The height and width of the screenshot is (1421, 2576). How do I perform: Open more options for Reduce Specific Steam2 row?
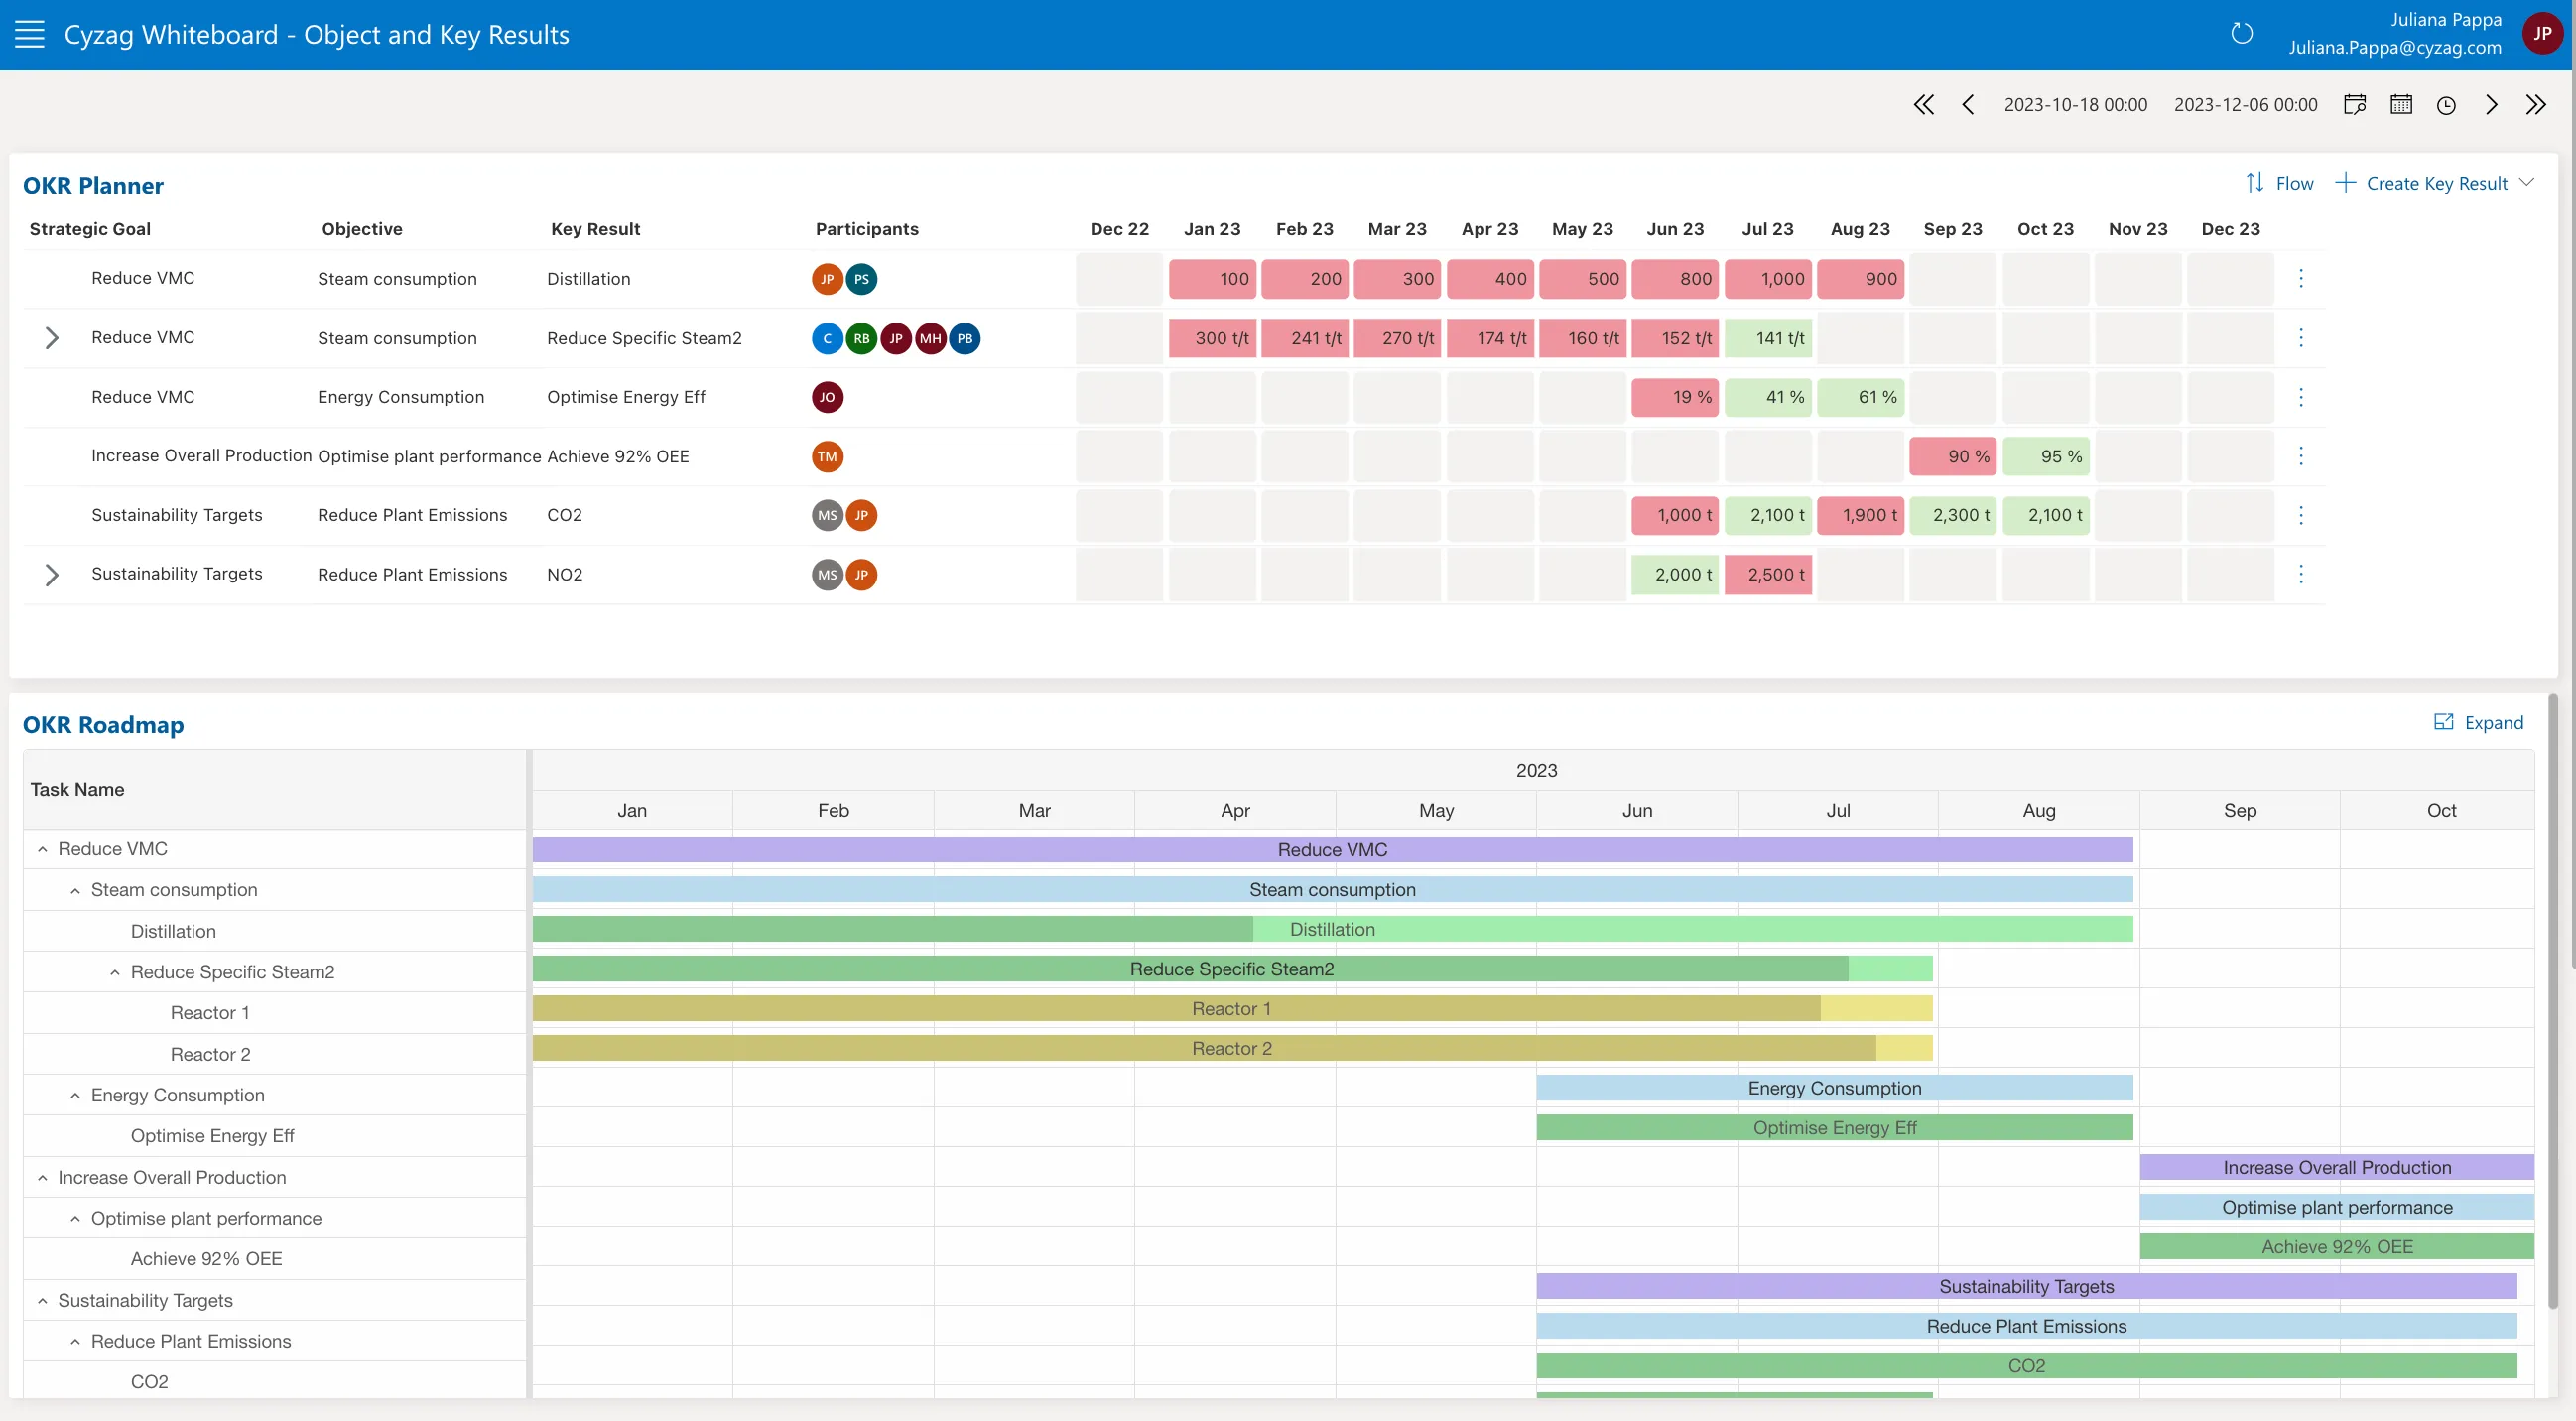pyautogui.click(x=2301, y=338)
